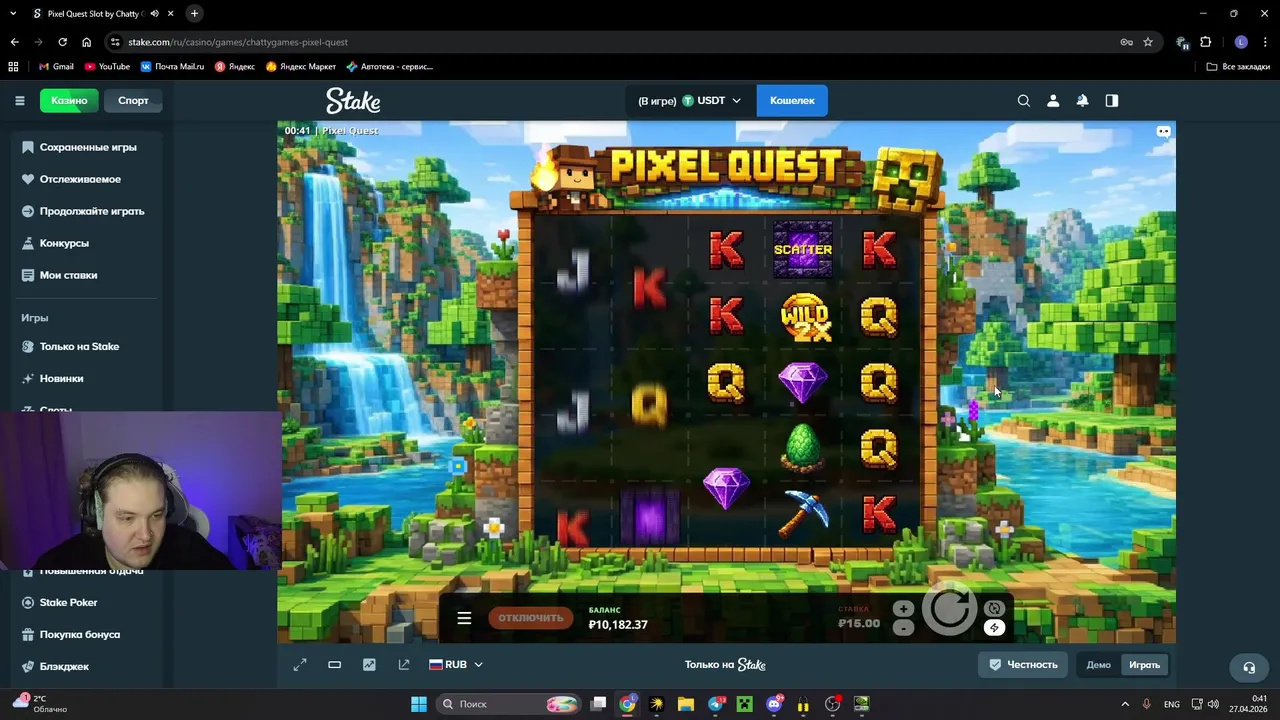Screen dimensions: 1280x720
Task: Open the extensions puzzle icon
Action: [x=1205, y=42]
